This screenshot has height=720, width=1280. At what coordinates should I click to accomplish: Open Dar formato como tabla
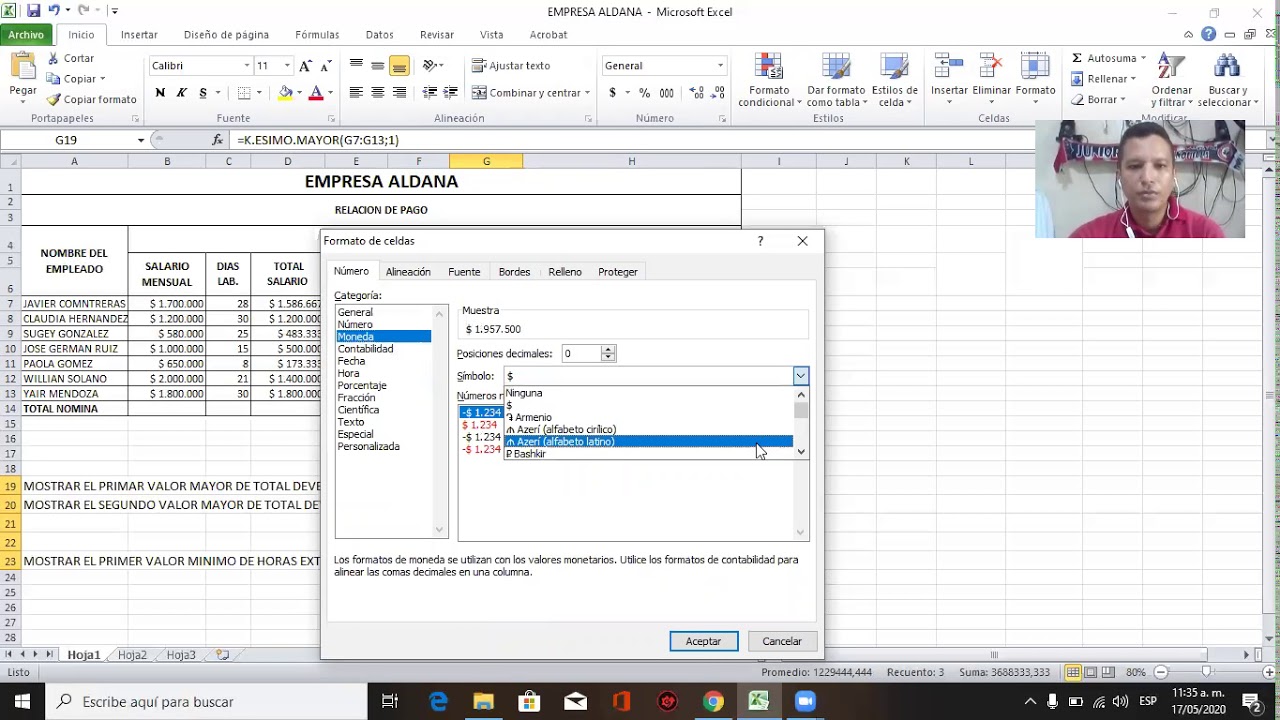pos(835,80)
